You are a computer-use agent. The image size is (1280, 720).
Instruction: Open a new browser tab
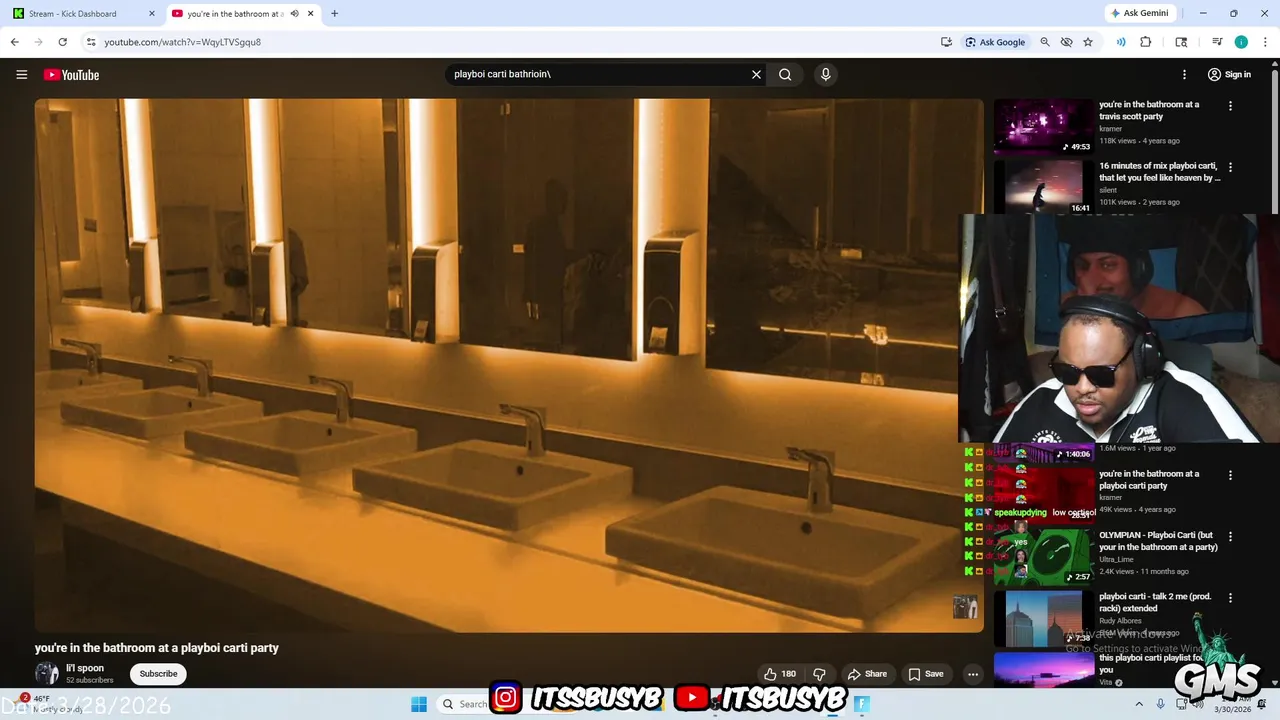[x=334, y=14]
